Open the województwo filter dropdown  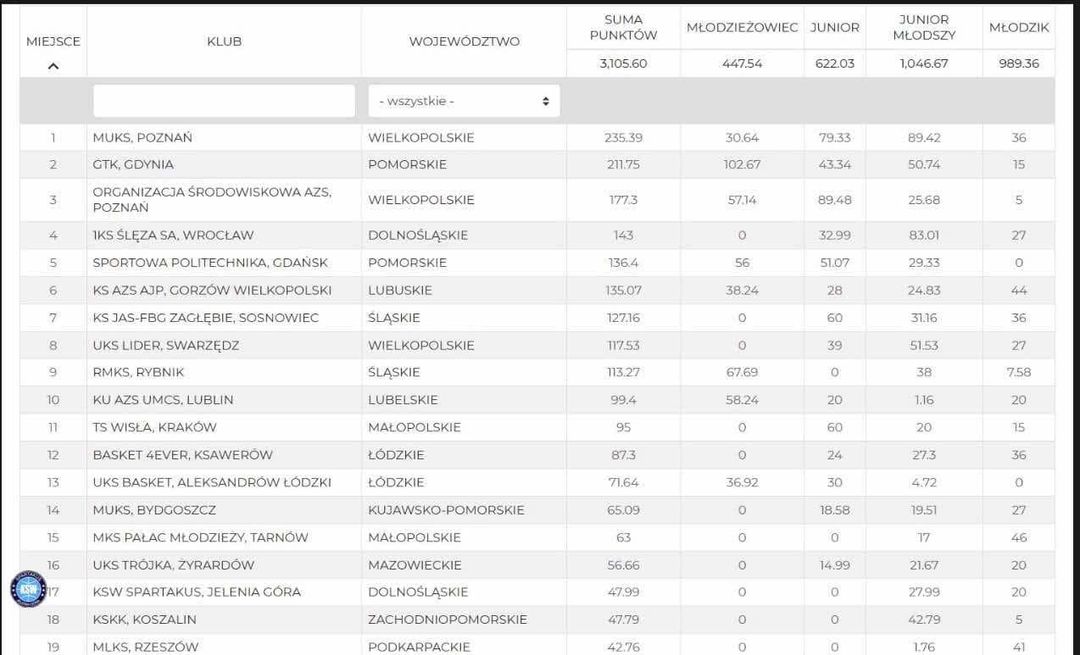(x=464, y=101)
